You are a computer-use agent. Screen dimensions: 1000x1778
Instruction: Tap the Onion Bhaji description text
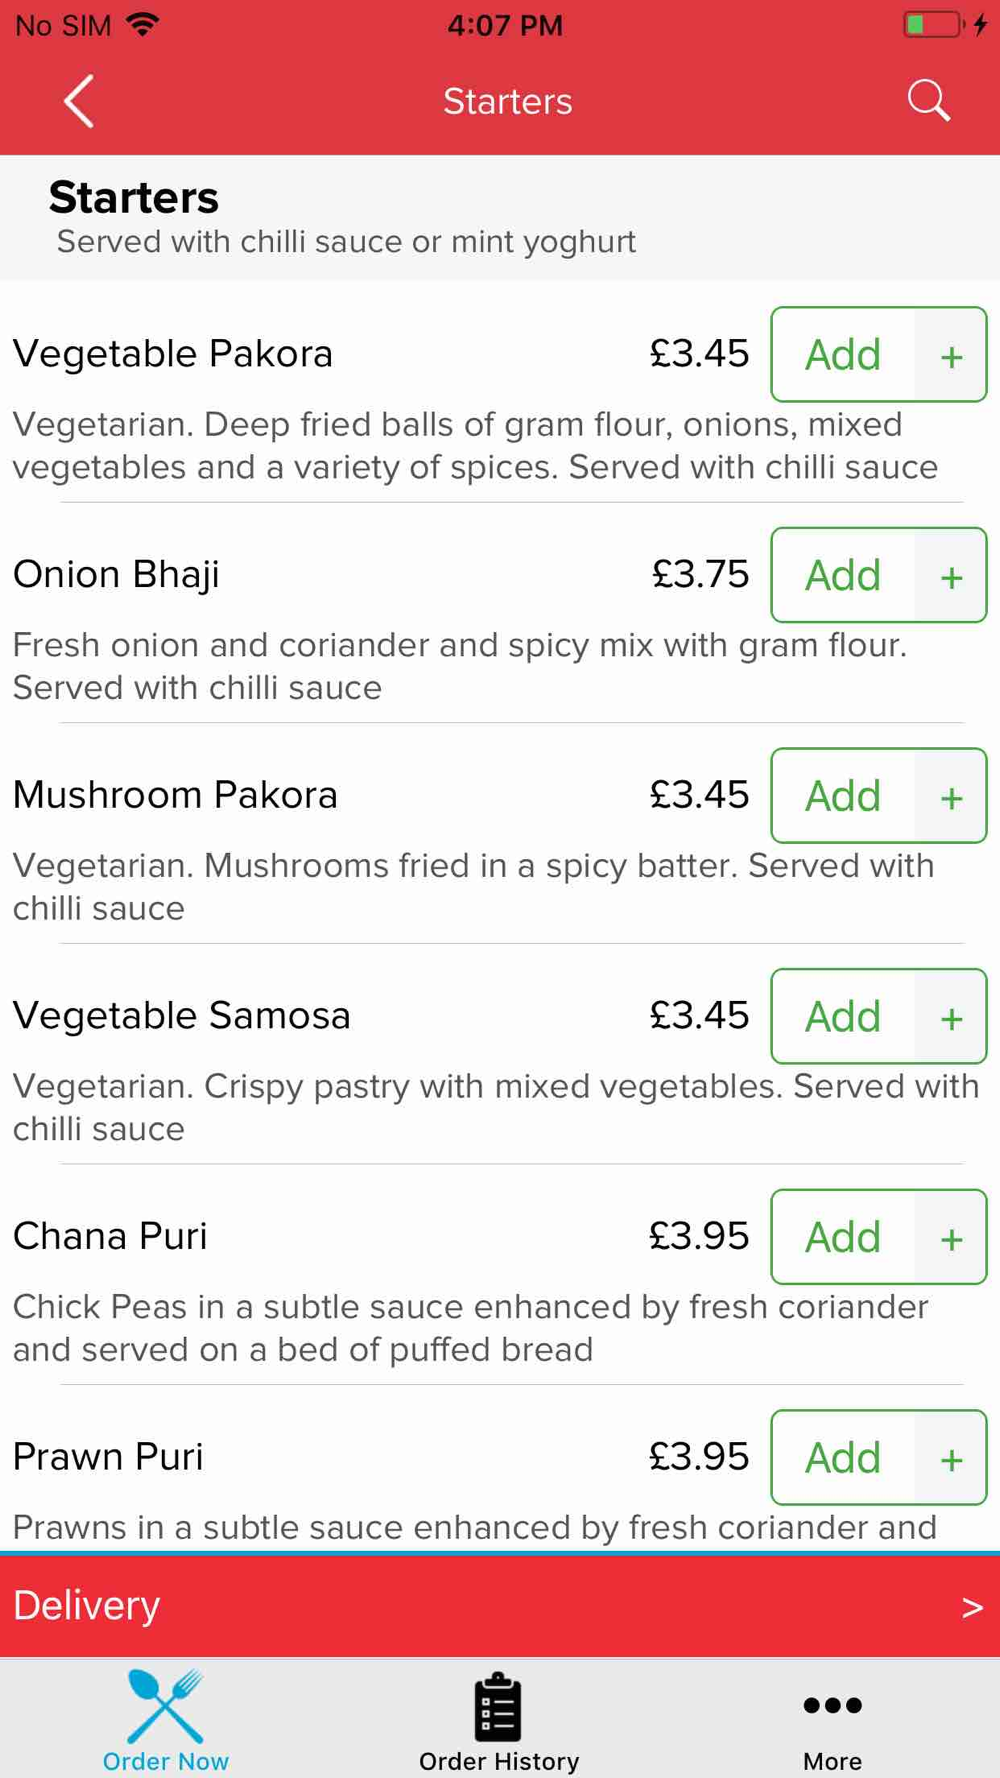point(460,666)
